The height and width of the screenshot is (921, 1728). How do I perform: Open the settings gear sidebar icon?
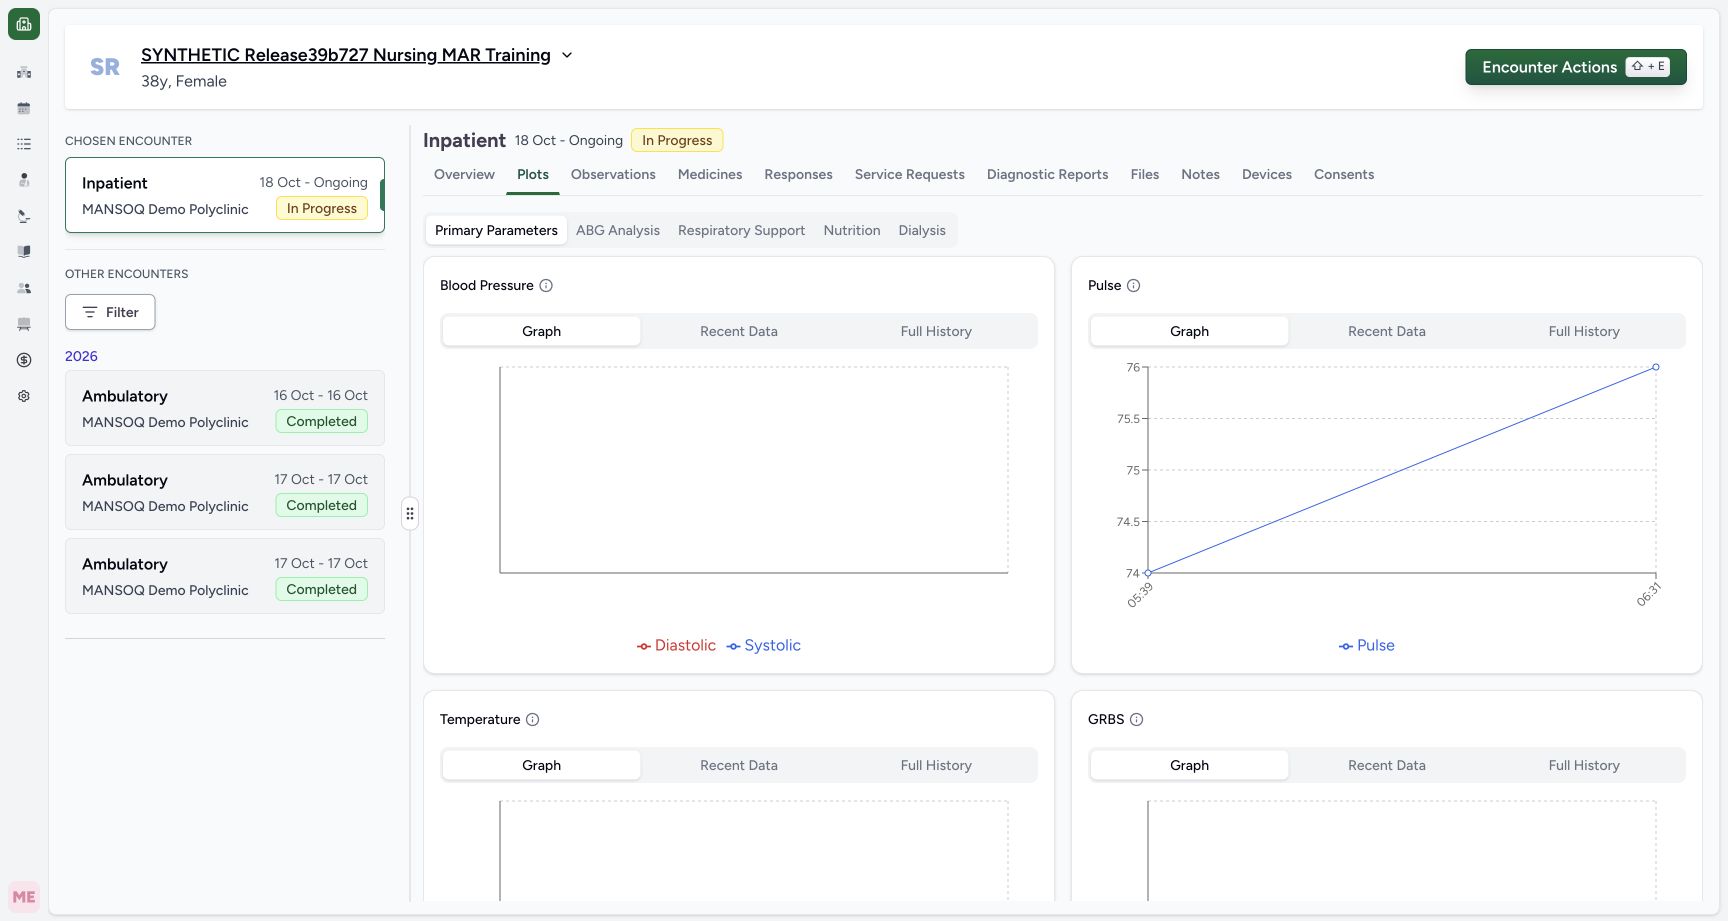[24, 396]
